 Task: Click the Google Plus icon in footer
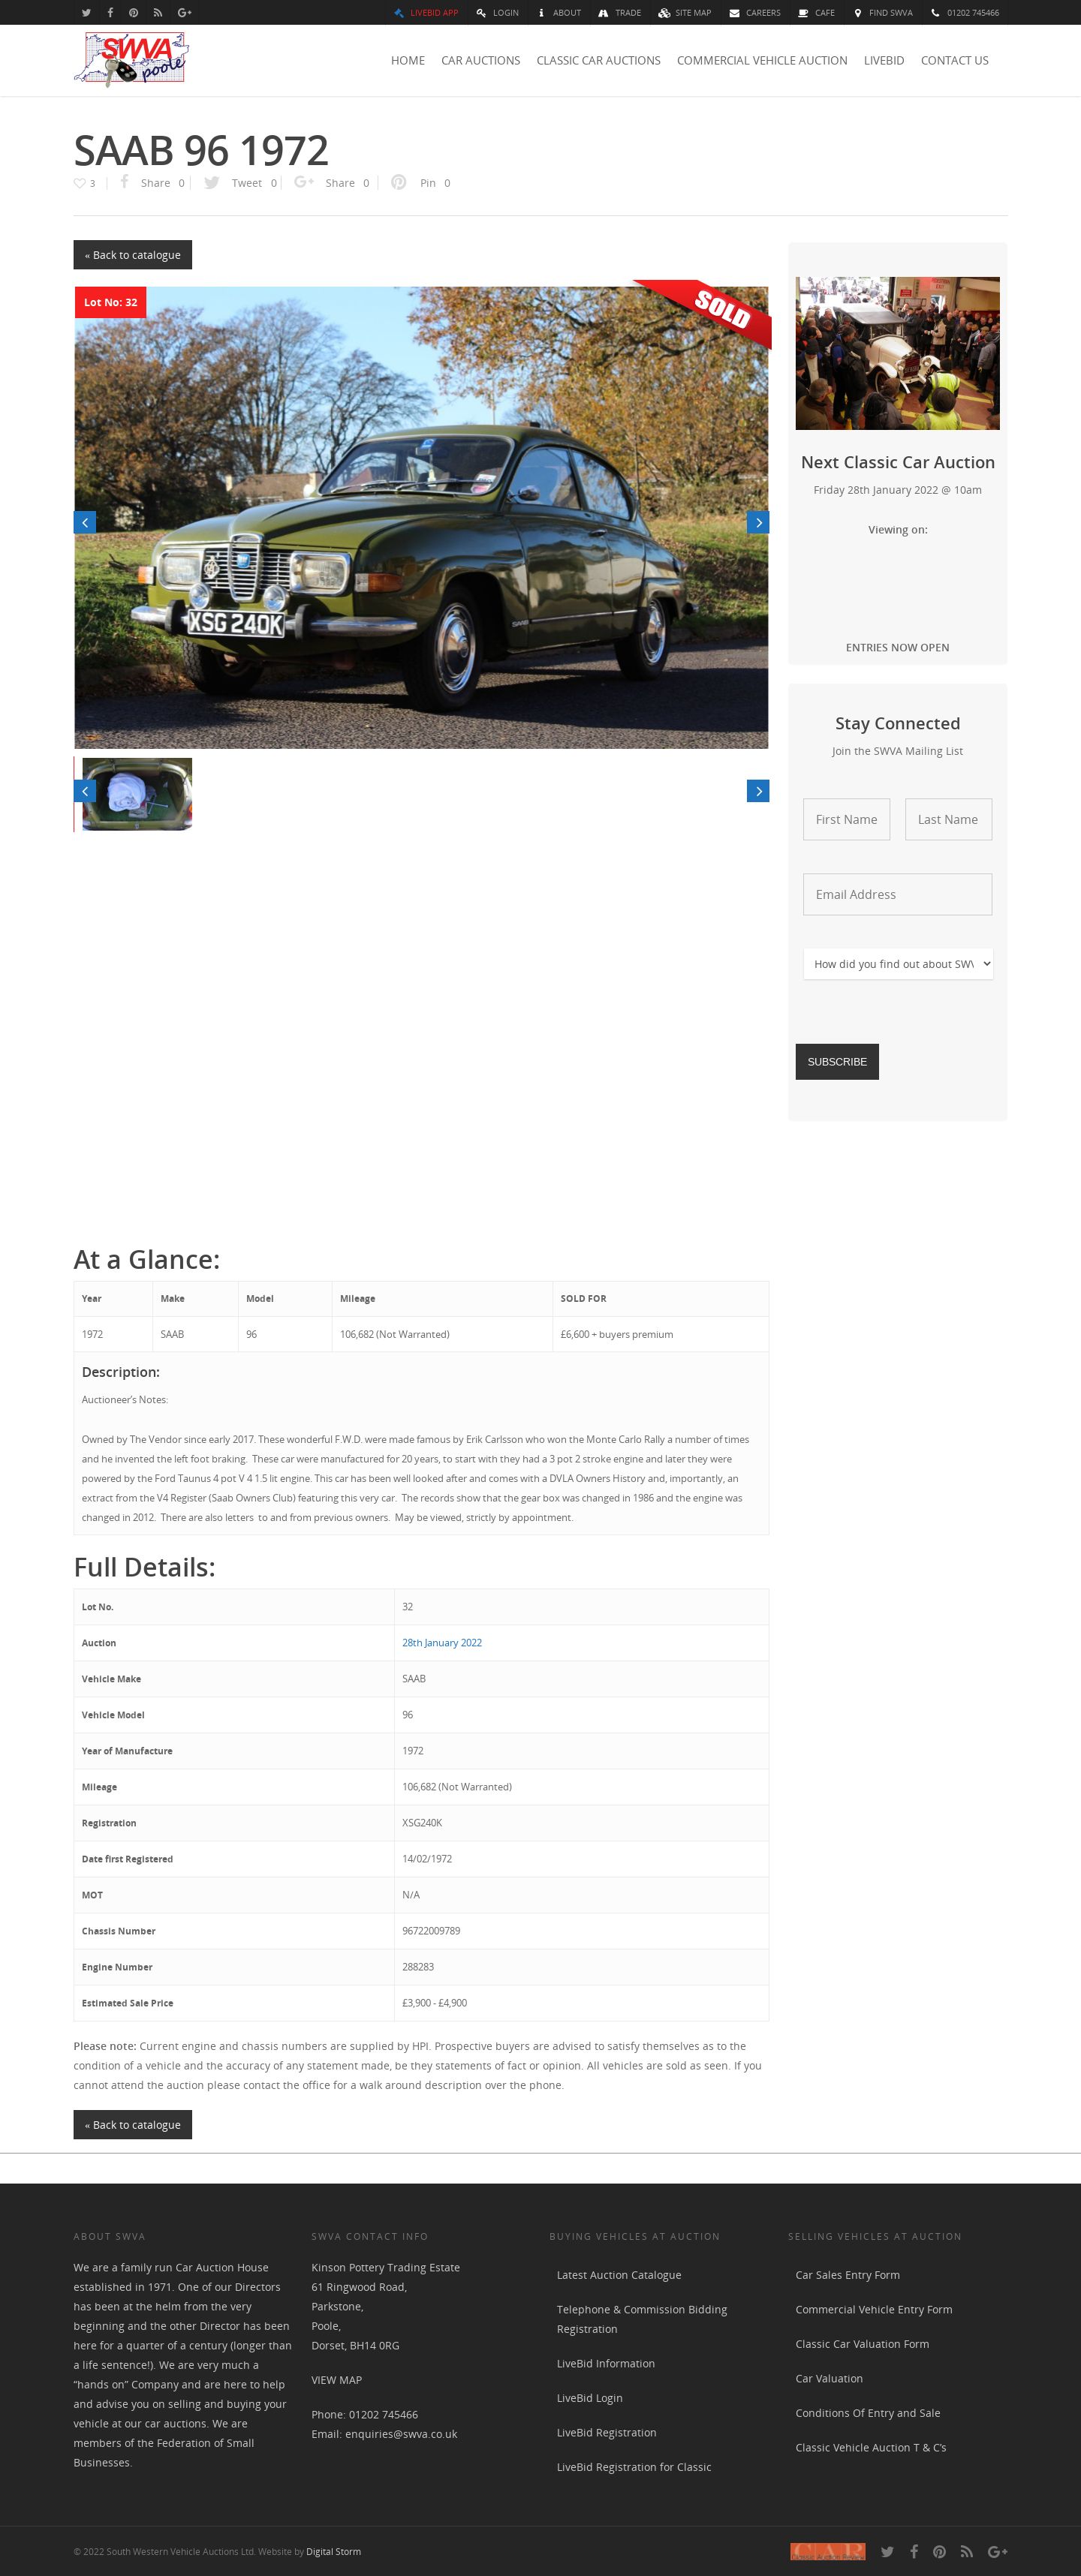(997, 2551)
